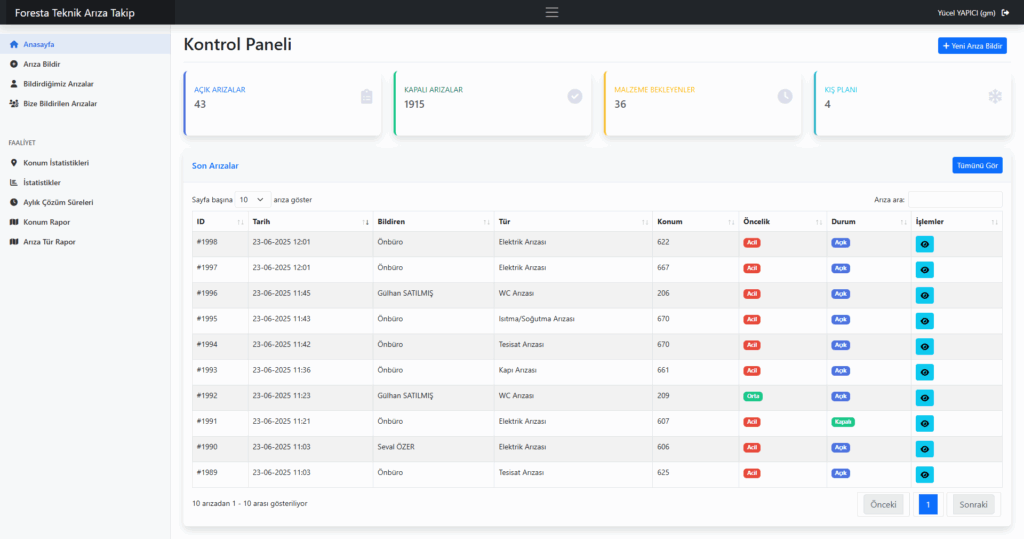Click the snowflake icon on Kış Planı card
Image resolution: width=1024 pixels, height=539 pixels.
point(995,97)
